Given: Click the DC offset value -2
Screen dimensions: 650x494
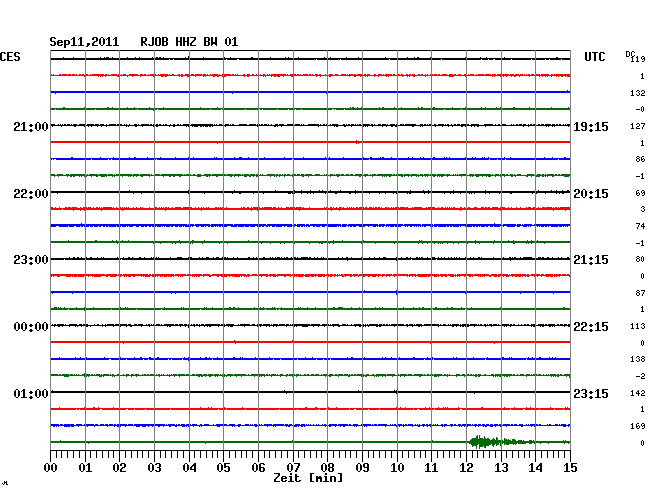Looking at the screenshot, I should [640, 376].
